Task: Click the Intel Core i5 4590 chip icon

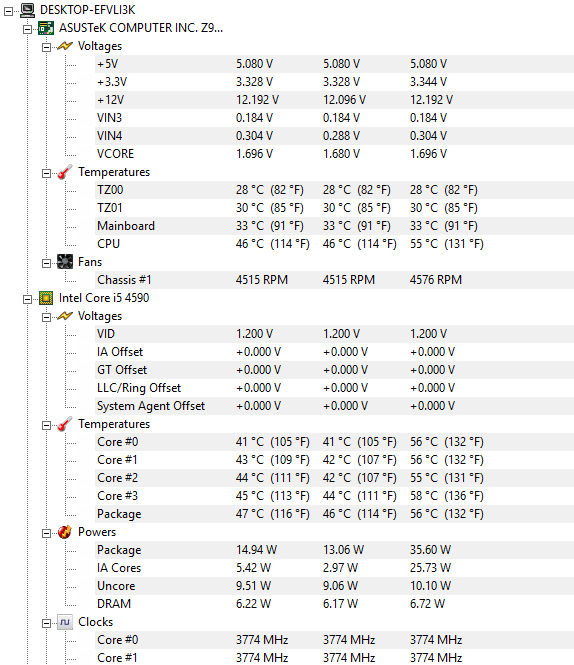Action: pos(46,298)
